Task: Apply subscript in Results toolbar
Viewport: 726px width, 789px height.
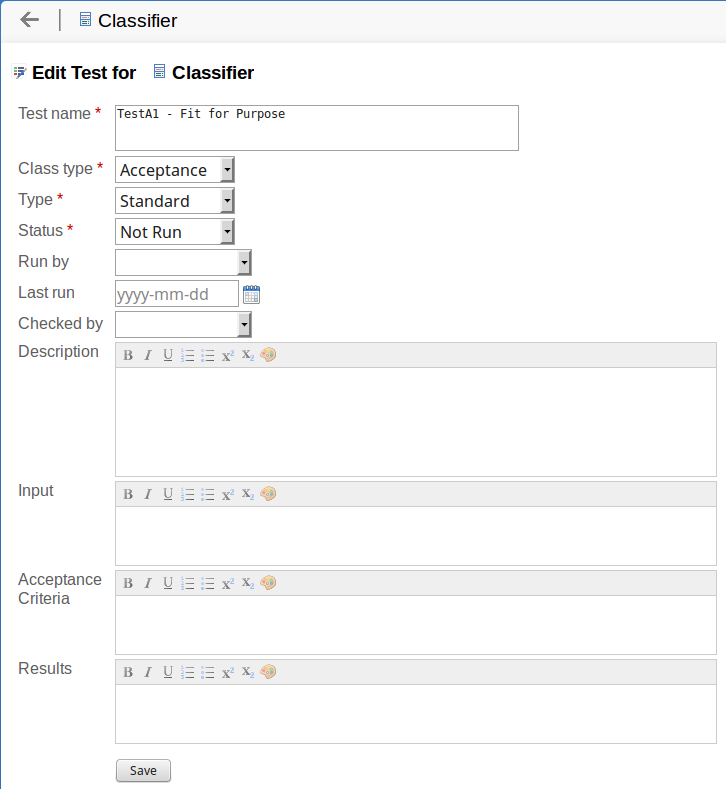Action: click(248, 672)
